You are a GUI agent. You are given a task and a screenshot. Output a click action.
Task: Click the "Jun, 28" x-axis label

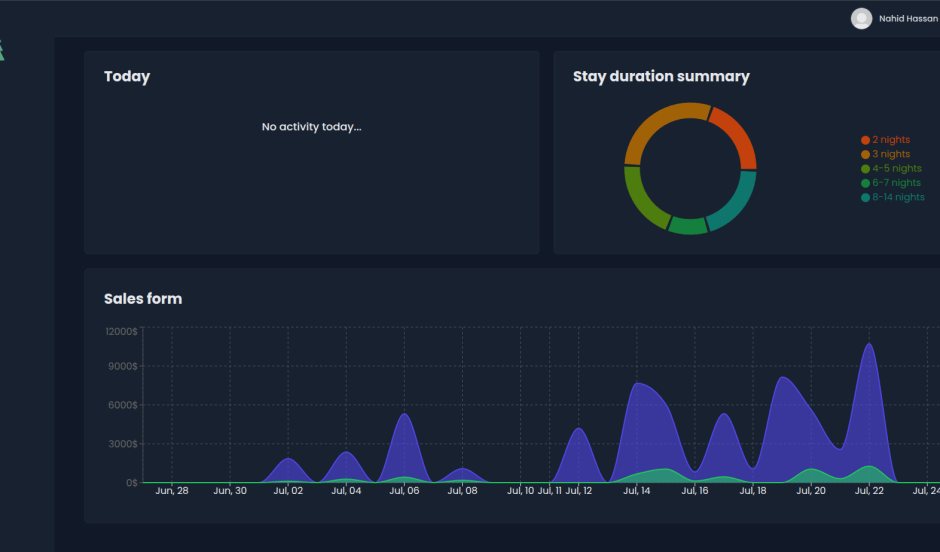(172, 491)
